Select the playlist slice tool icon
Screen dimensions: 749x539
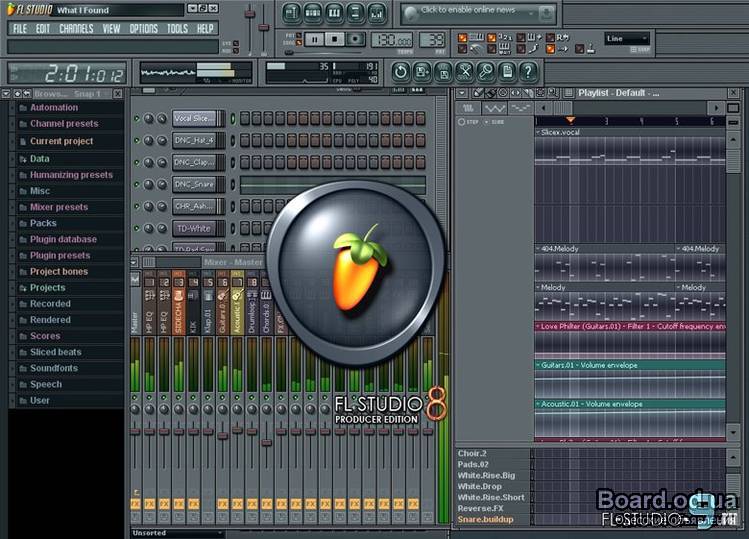528,93
